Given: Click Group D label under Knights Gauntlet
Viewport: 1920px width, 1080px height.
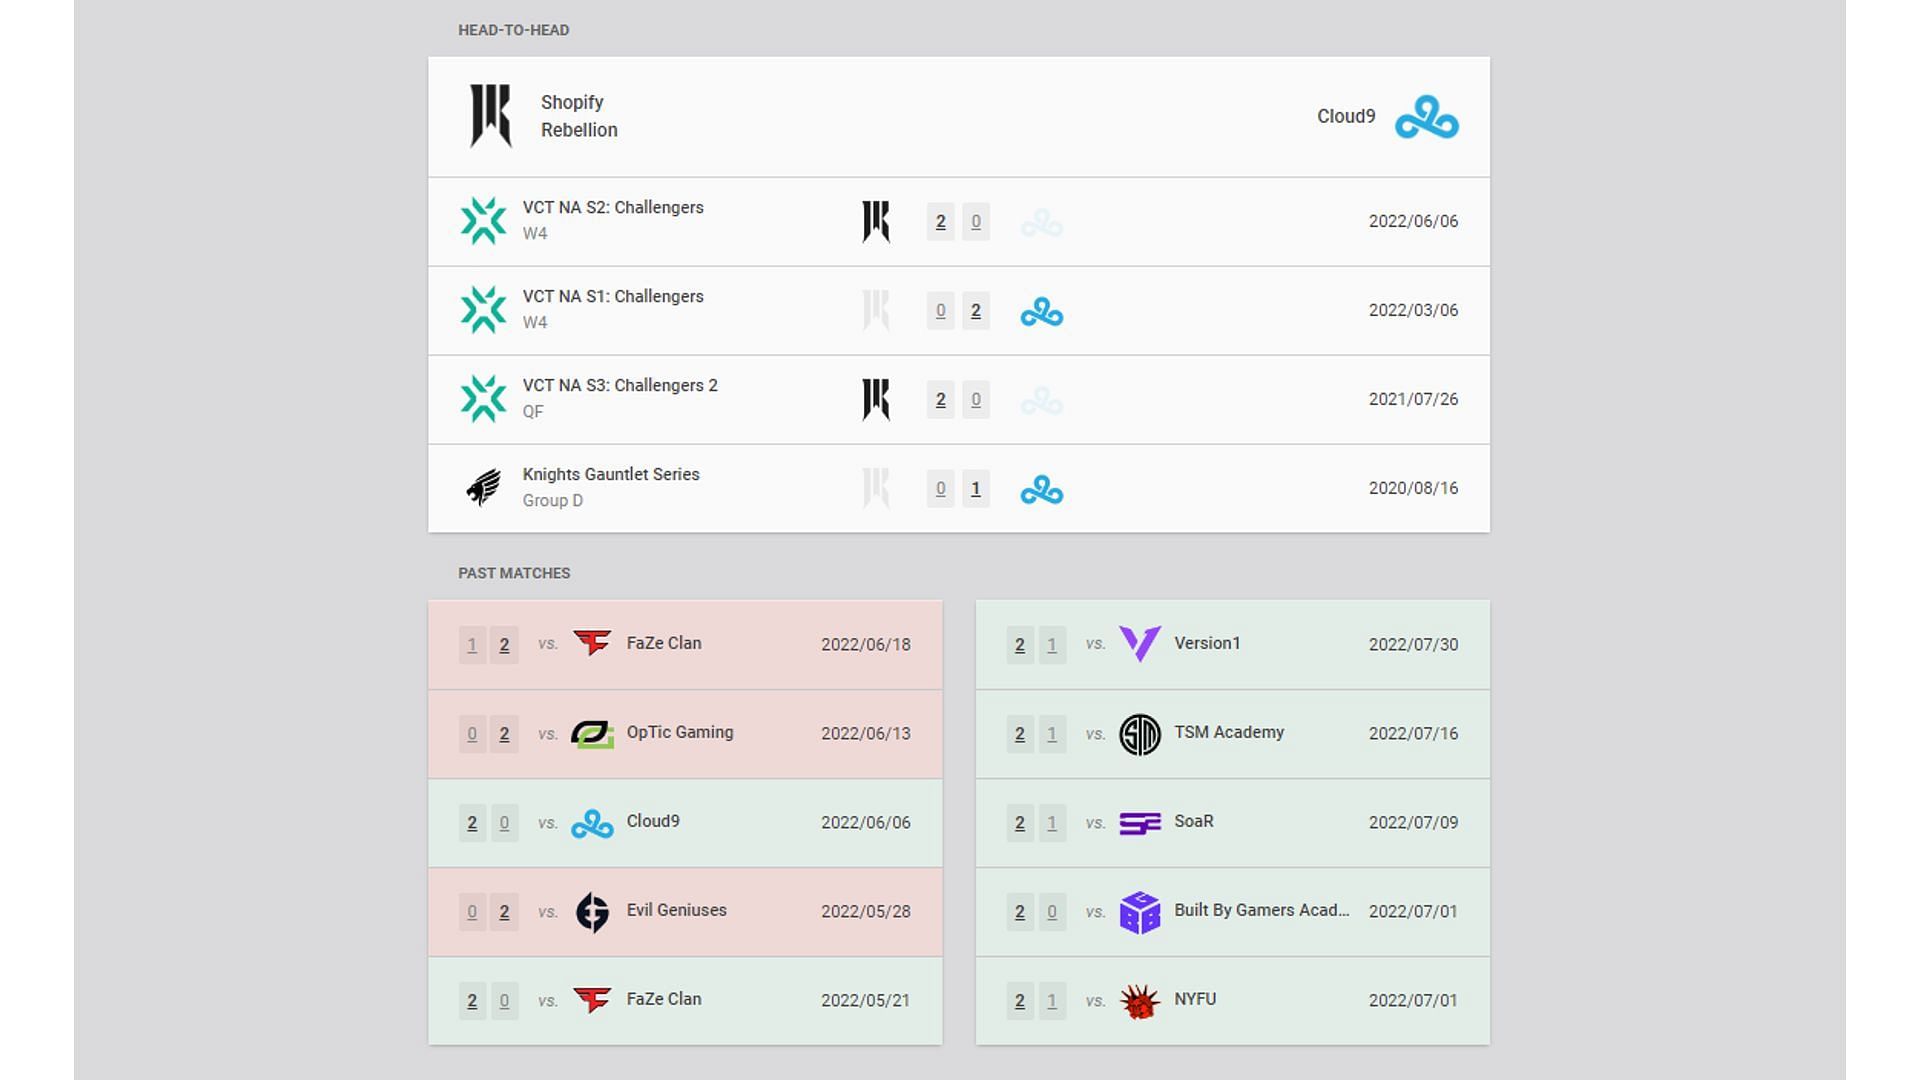Looking at the screenshot, I should [552, 500].
